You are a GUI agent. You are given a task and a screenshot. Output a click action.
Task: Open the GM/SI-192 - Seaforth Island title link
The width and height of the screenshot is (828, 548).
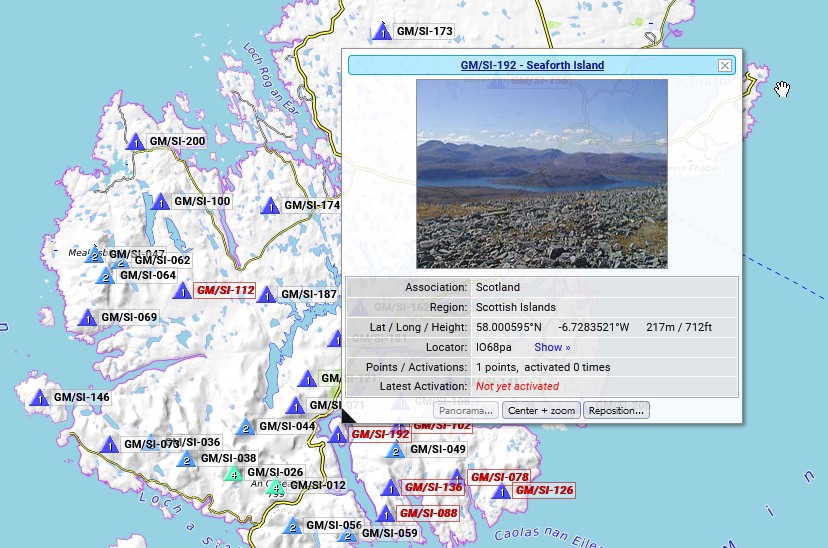click(532, 65)
